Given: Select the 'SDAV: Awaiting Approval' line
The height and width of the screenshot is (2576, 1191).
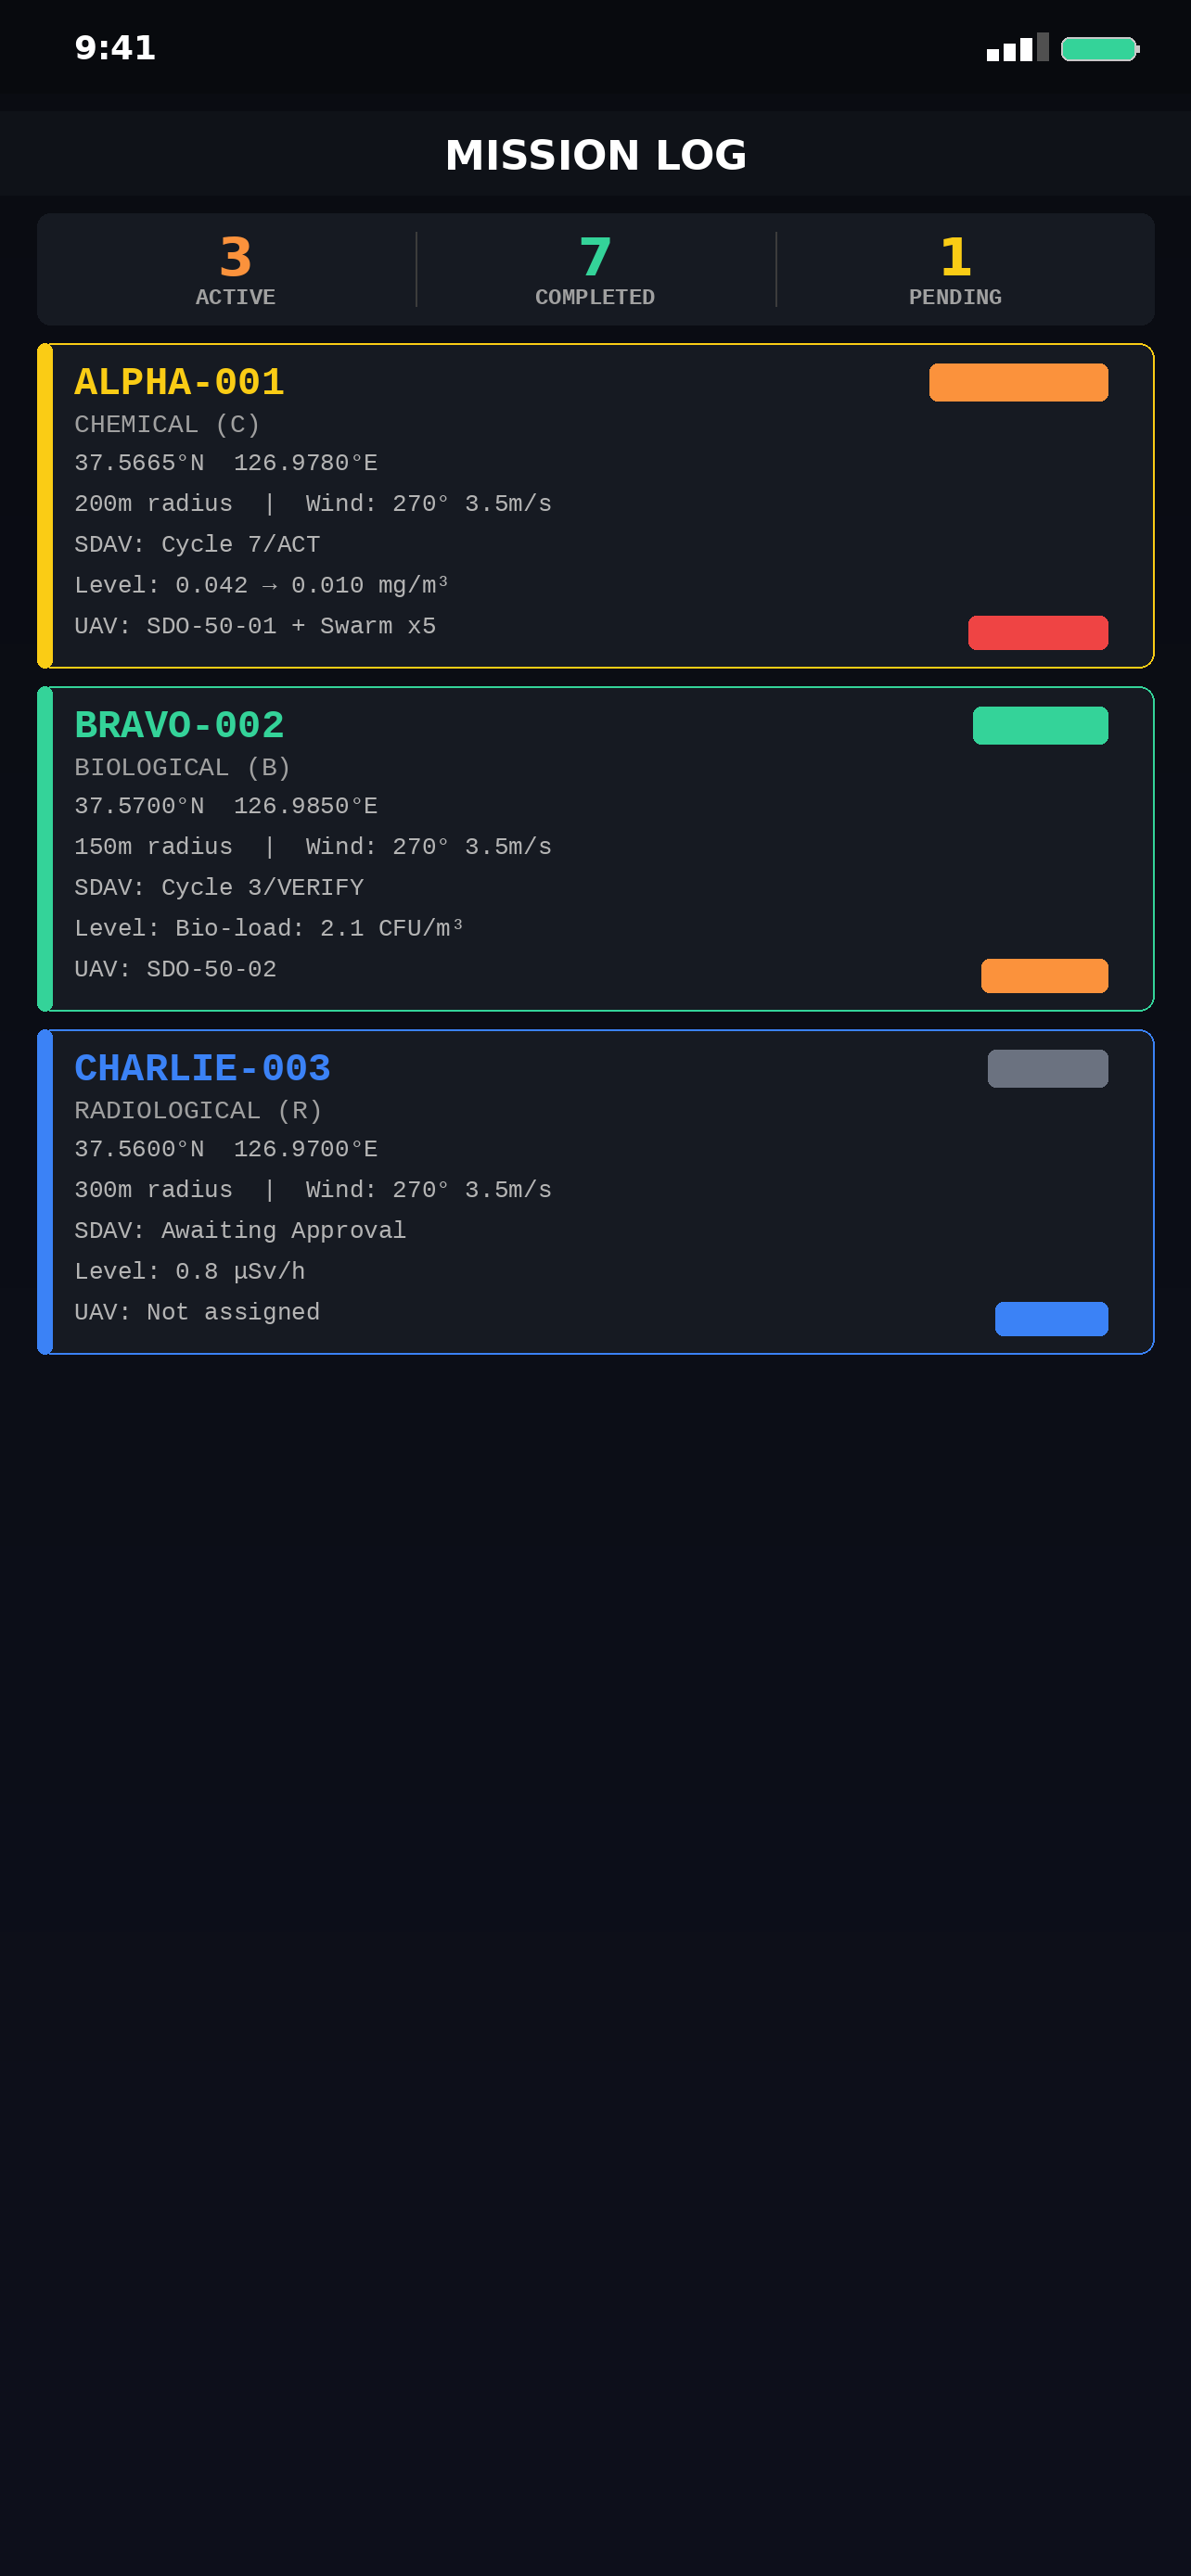Looking at the screenshot, I should point(240,1231).
